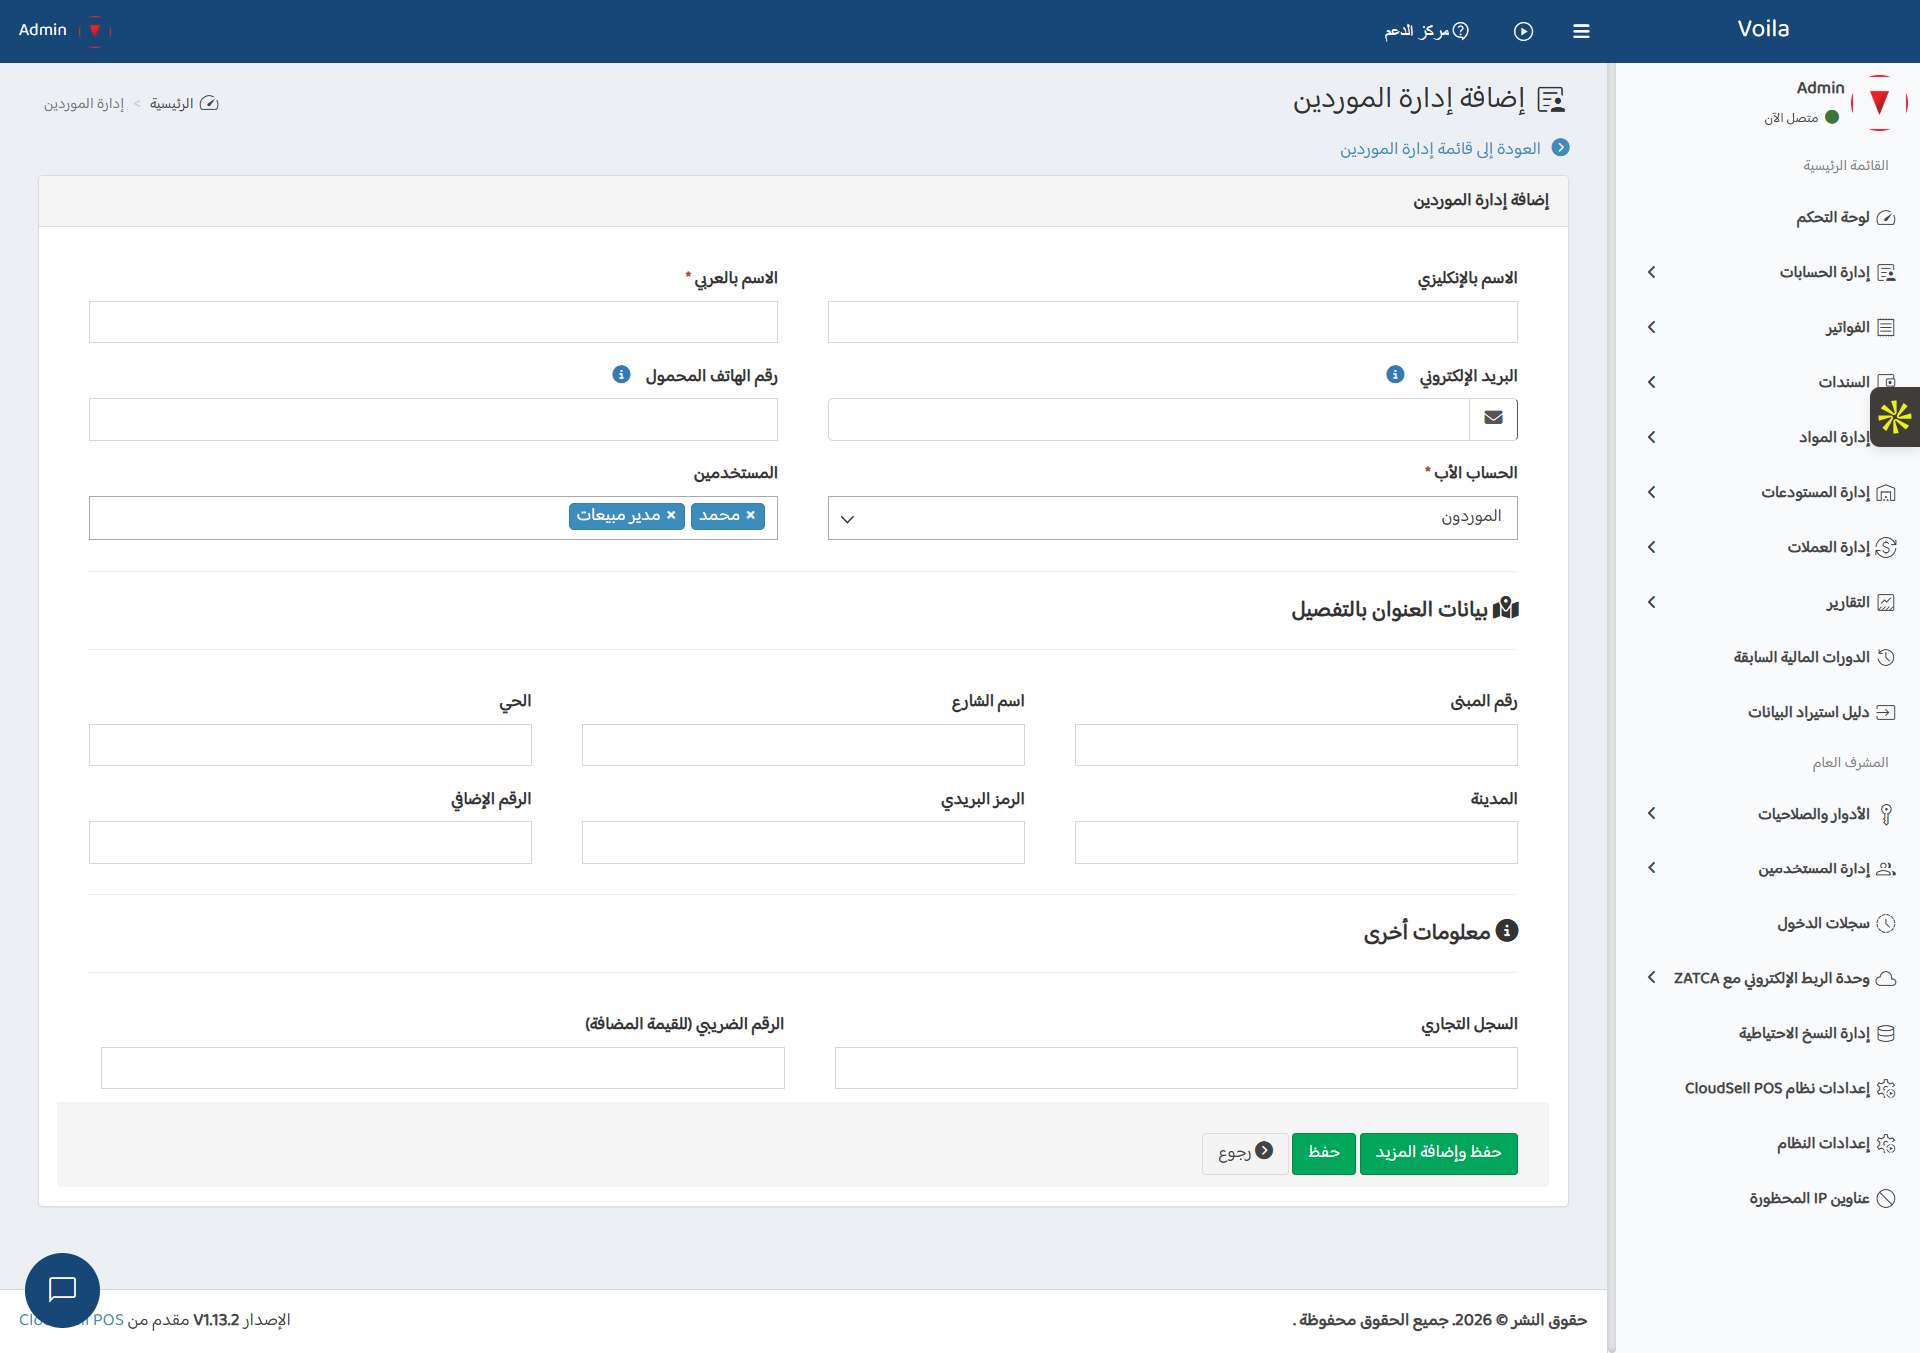Click info icon next to رقم الهاتف المحمول
The height and width of the screenshot is (1353, 1920).
click(x=621, y=374)
